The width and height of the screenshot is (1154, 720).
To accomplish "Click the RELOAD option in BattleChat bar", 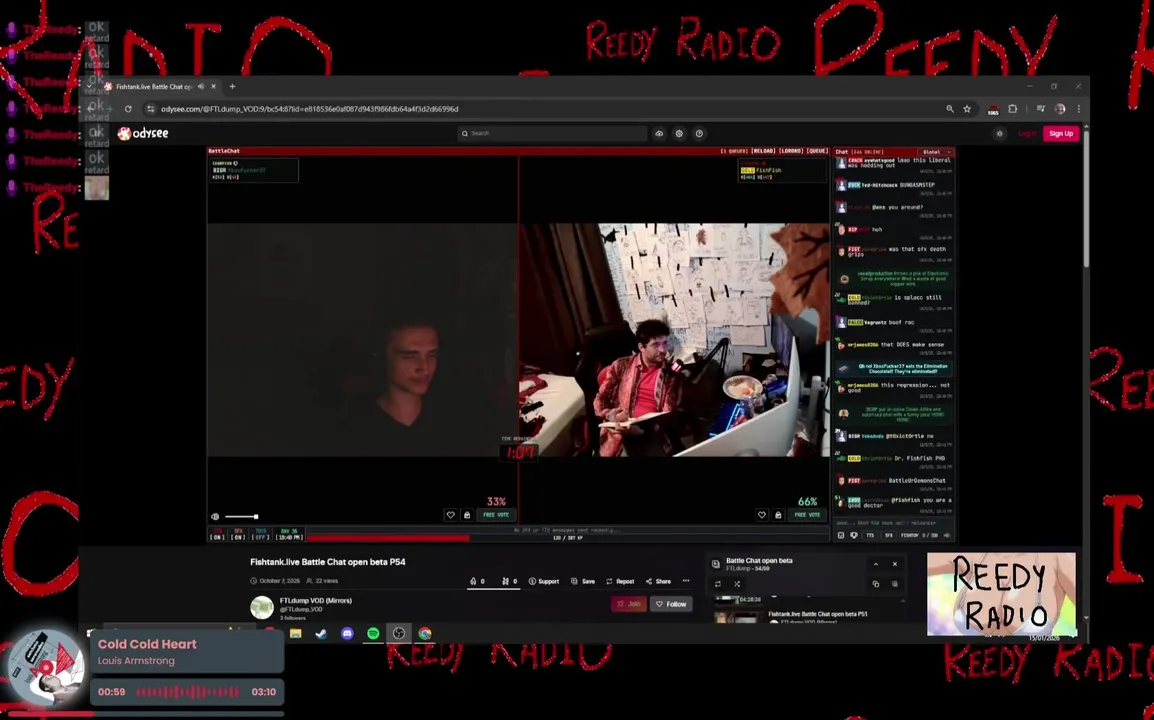I will tap(762, 151).
